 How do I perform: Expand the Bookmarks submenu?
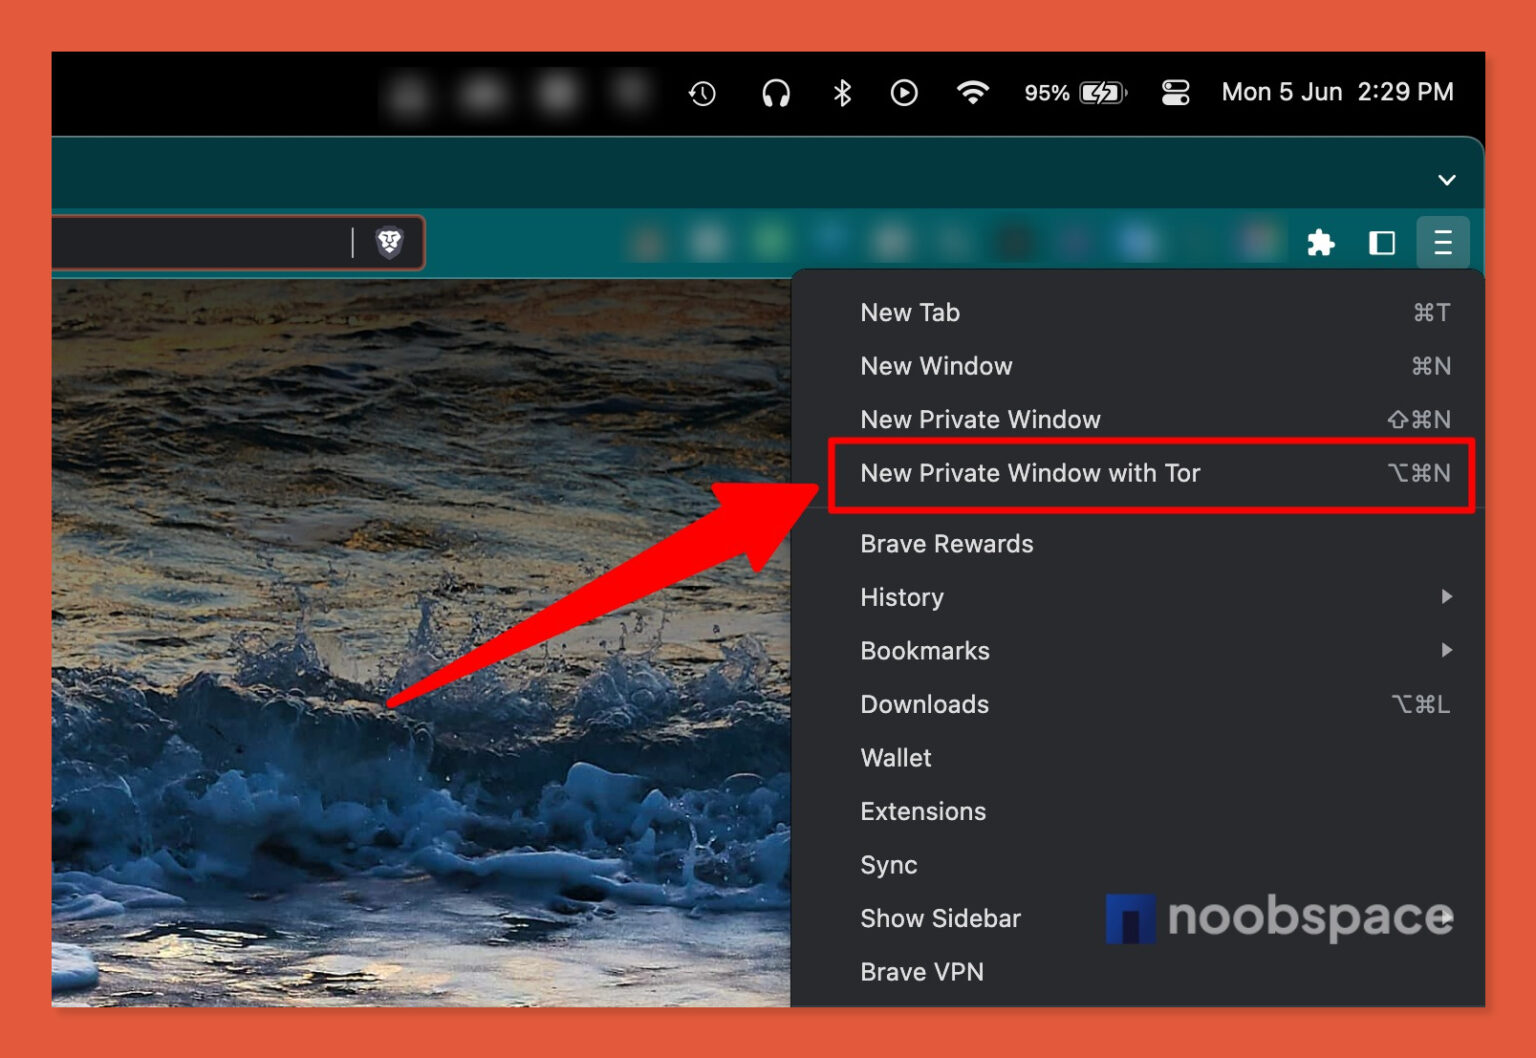click(924, 650)
